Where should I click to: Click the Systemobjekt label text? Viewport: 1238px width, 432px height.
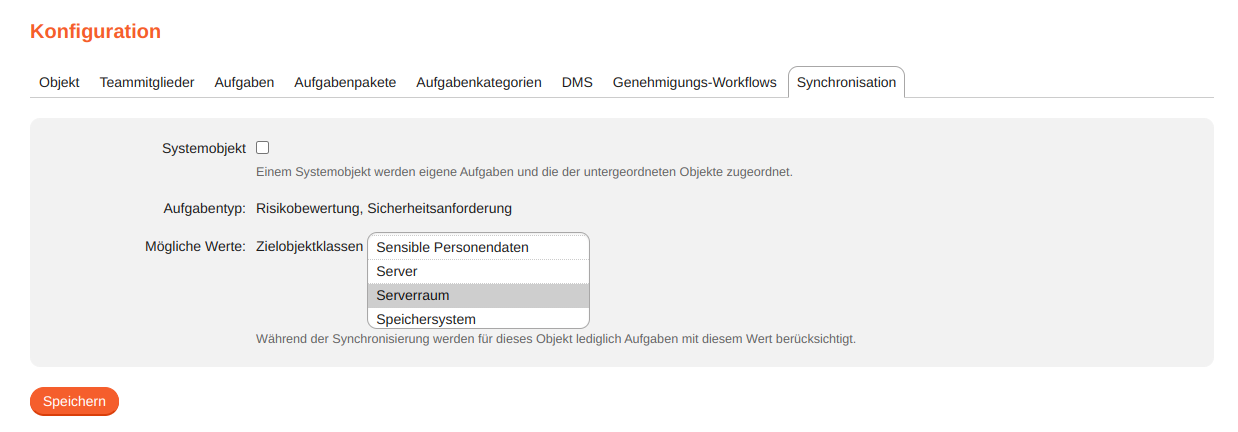click(x=203, y=148)
